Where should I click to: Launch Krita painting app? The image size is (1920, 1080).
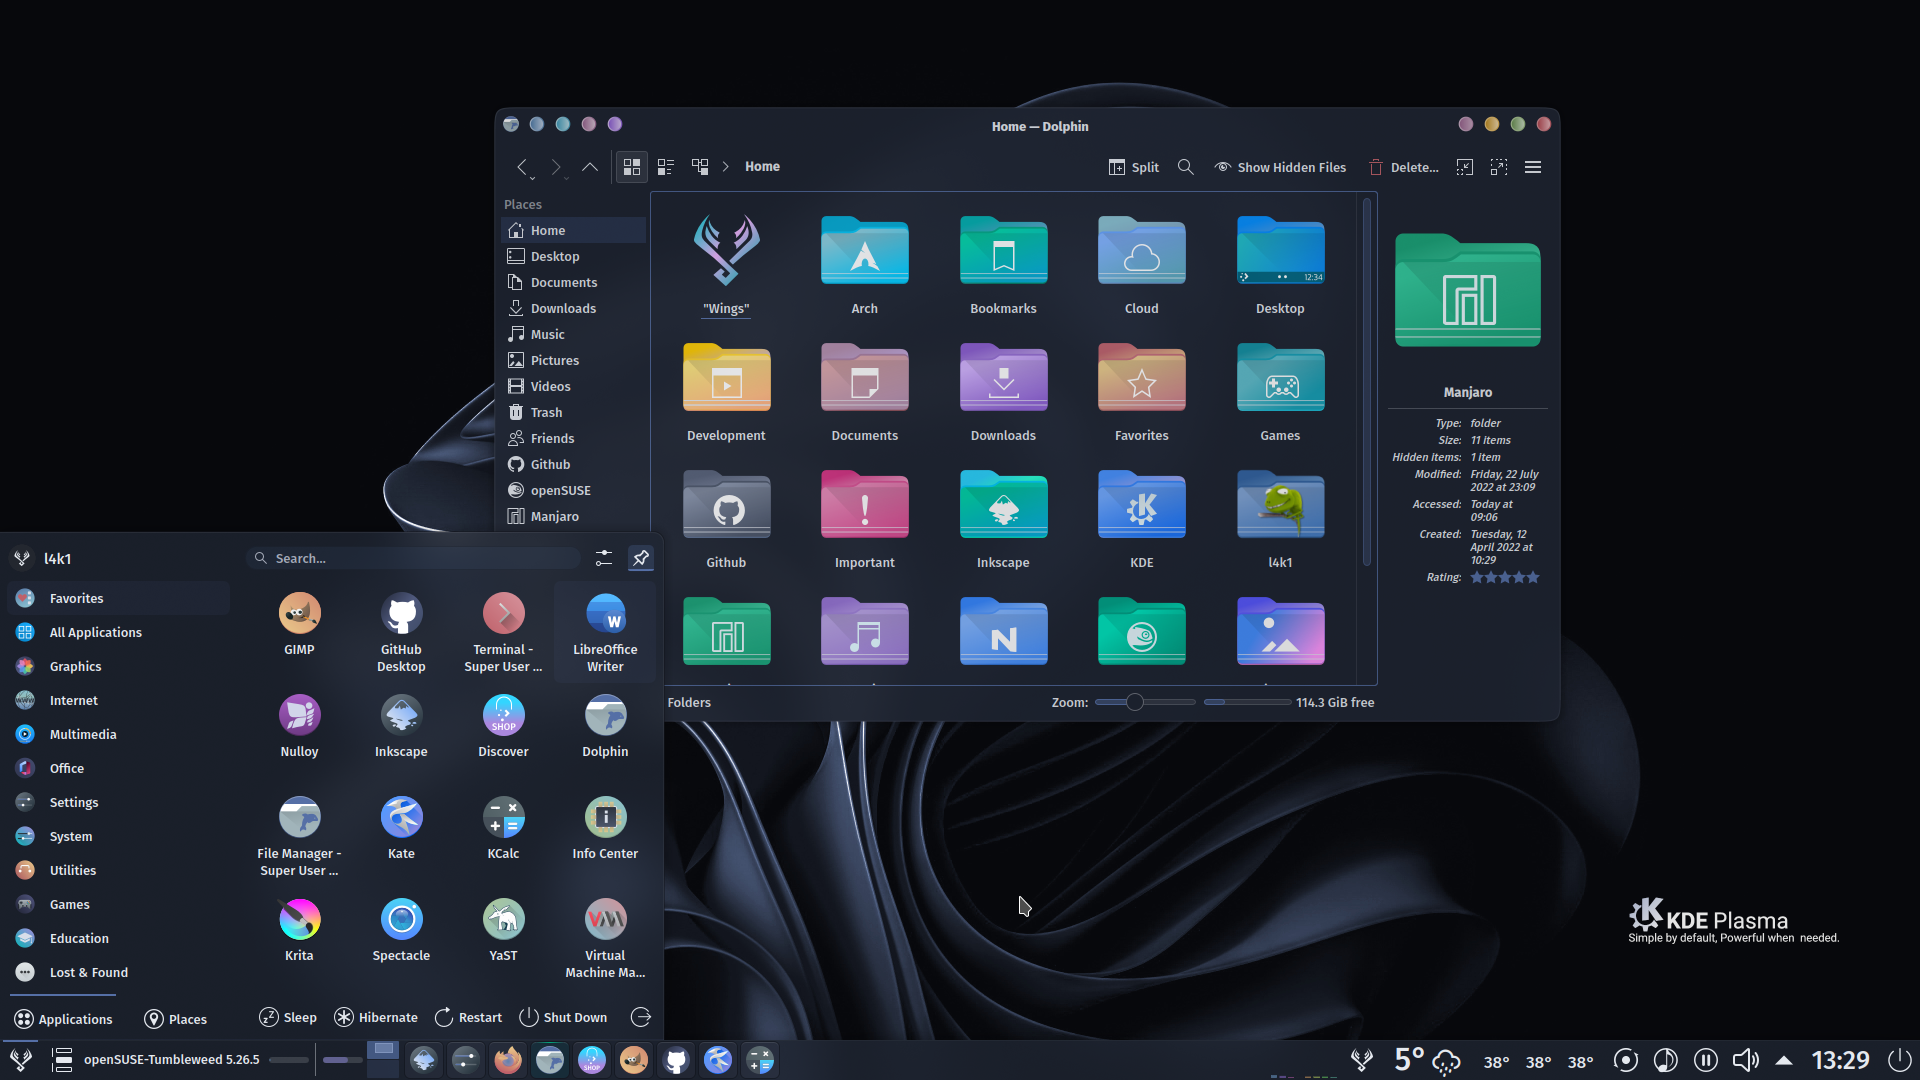pyautogui.click(x=299, y=931)
